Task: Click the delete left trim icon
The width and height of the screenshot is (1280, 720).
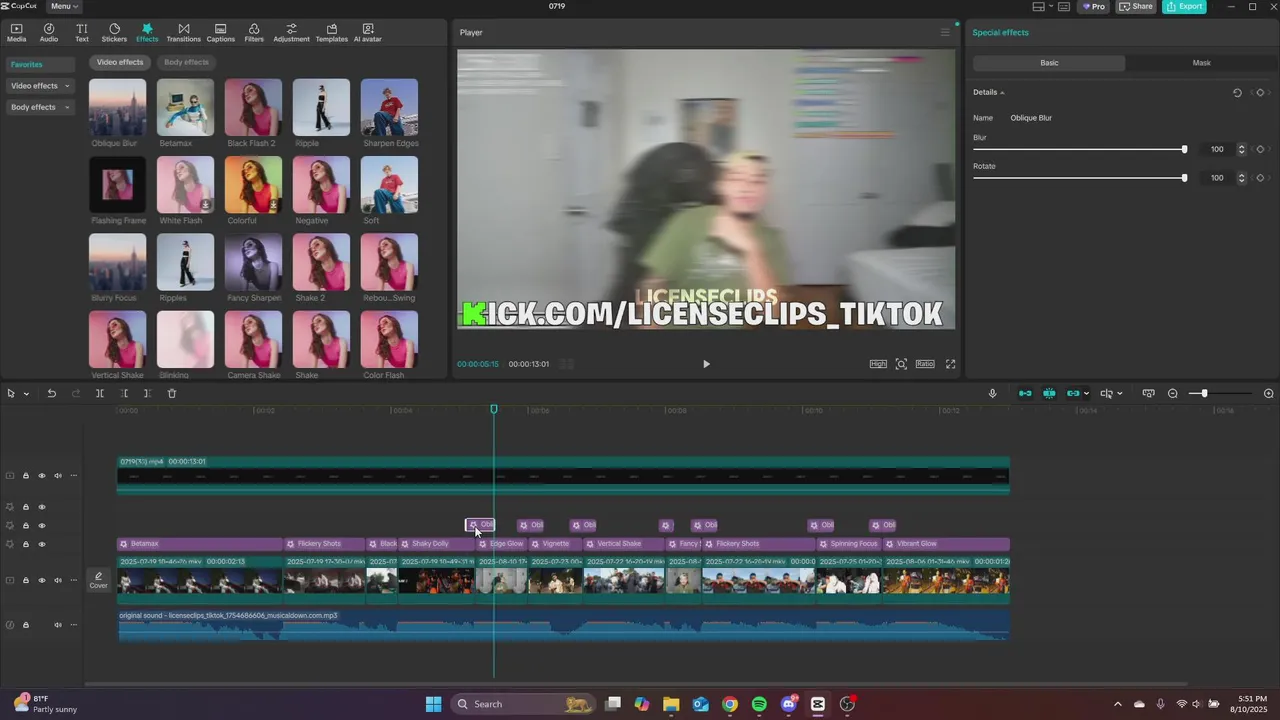Action: [x=123, y=393]
